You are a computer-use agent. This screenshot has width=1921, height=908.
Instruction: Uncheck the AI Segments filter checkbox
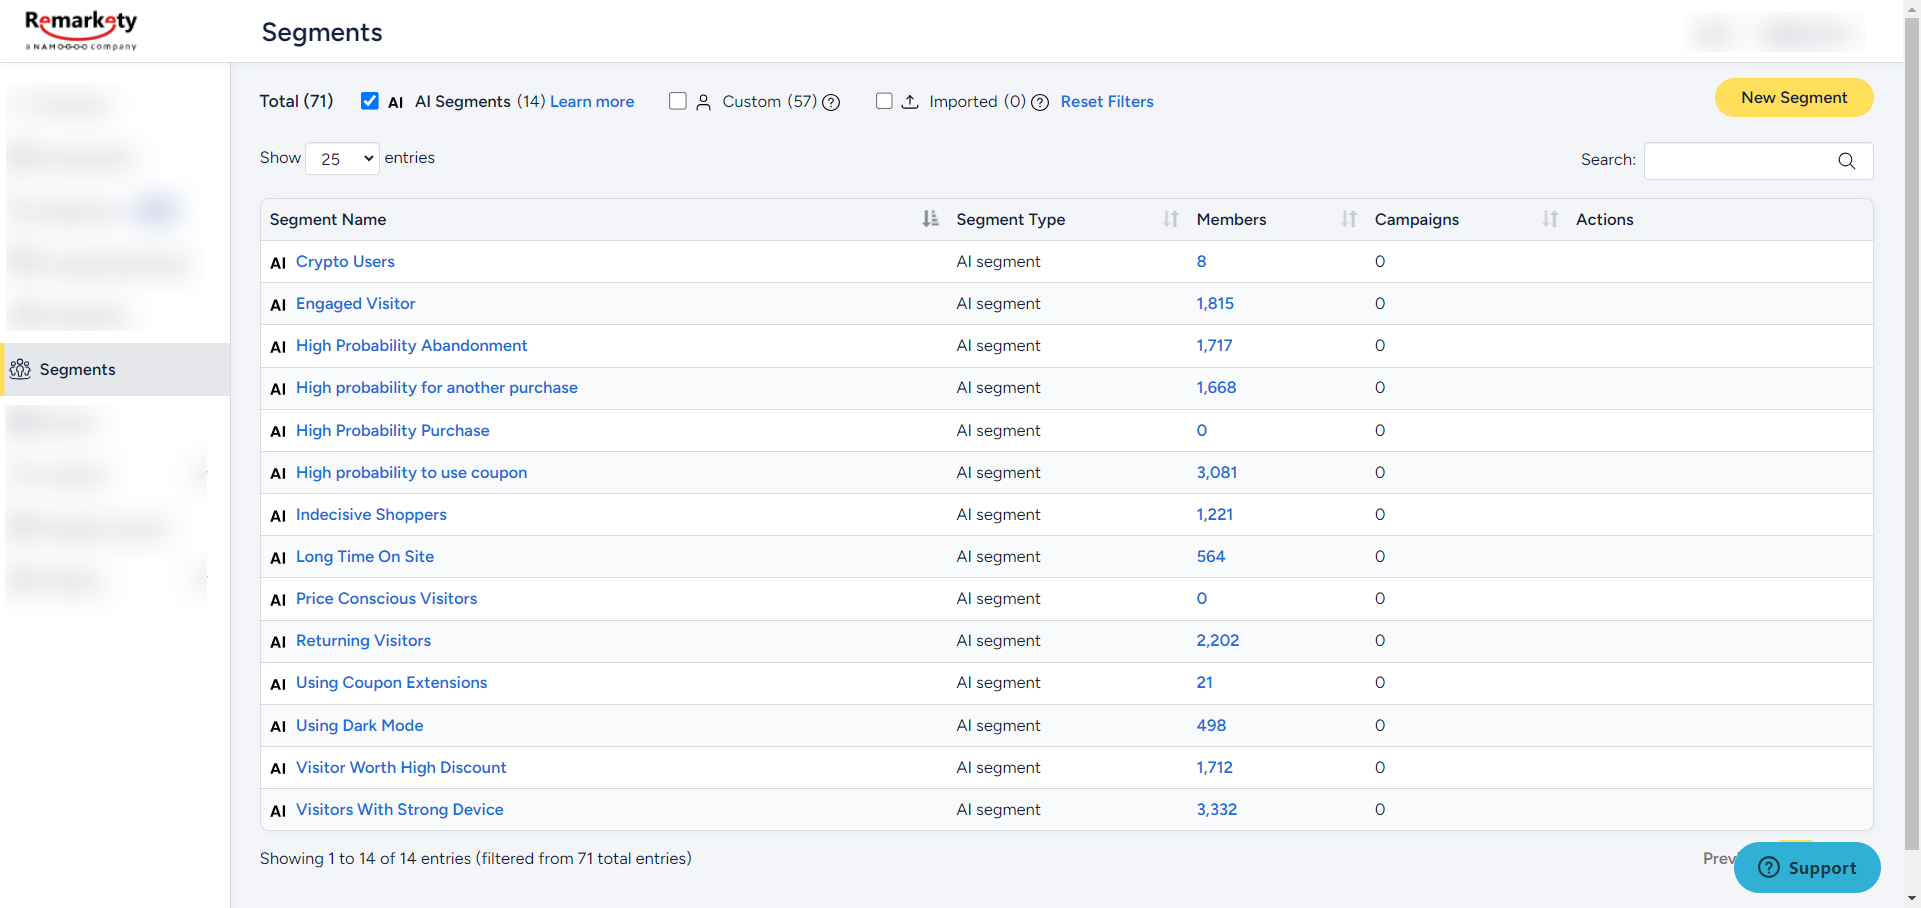pyautogui.click(x=370, y=101)
